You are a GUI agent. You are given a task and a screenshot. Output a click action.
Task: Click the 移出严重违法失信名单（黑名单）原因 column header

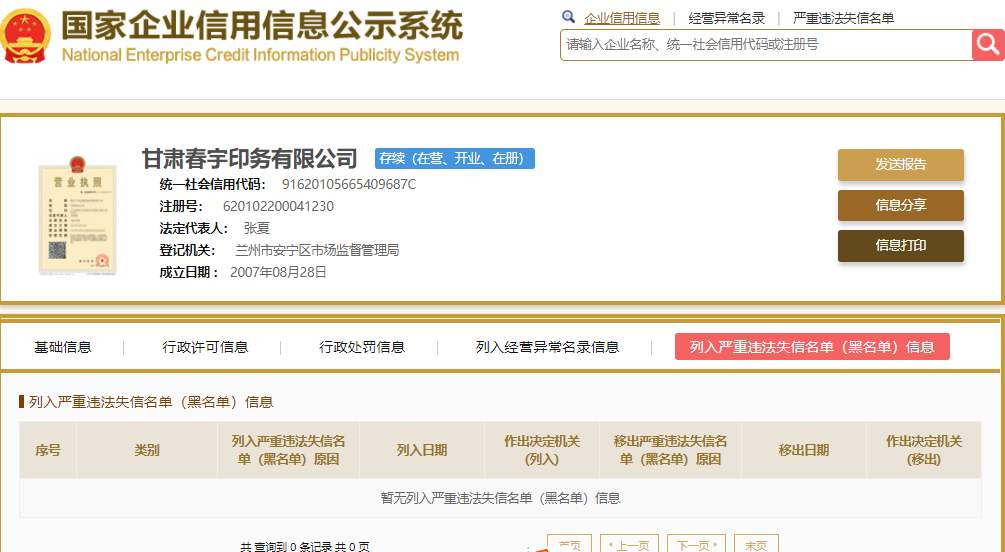click(670, 450)
